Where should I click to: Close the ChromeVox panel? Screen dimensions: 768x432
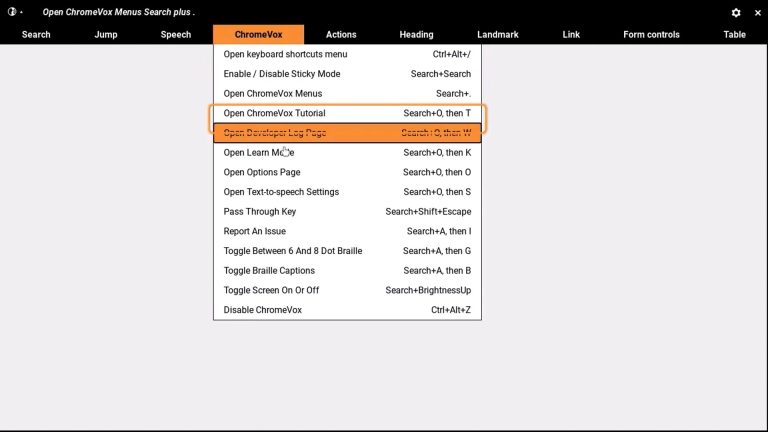pyautogui.click(x=758, y=13)
